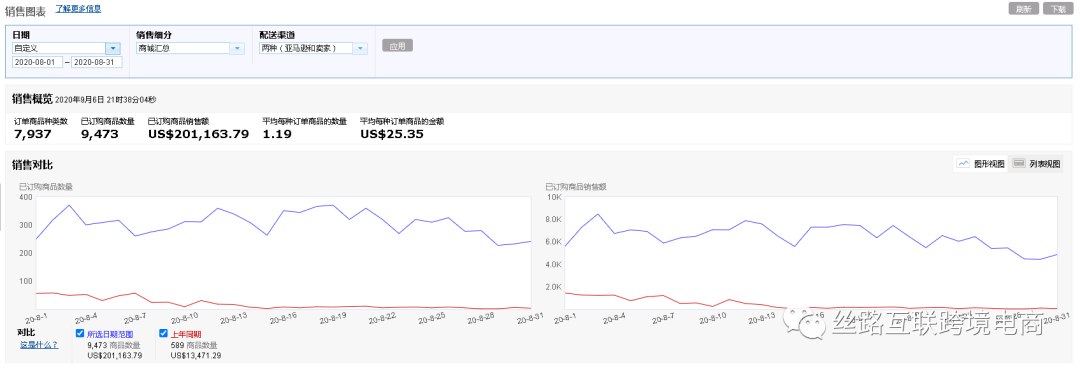This screenshot has width=1080, height=371.
Task: Click the 应用 apply button
Action: click(397, 46)
